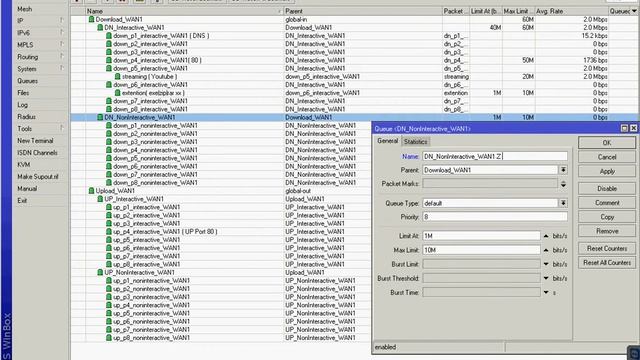The width and height of the screenshot is (640, 360).
Task: Click the icon next to down_p3_interactive_WAN1
Action: click(109, 52)
